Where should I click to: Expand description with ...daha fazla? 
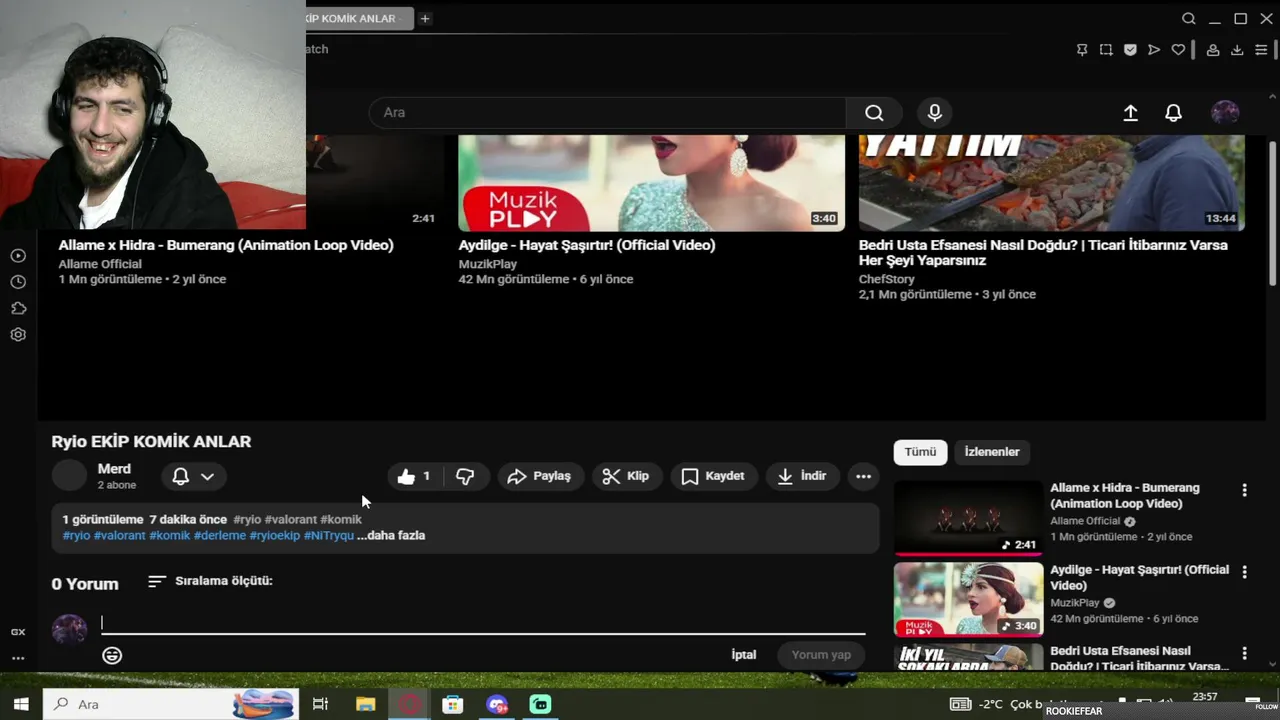coord(391,536)
